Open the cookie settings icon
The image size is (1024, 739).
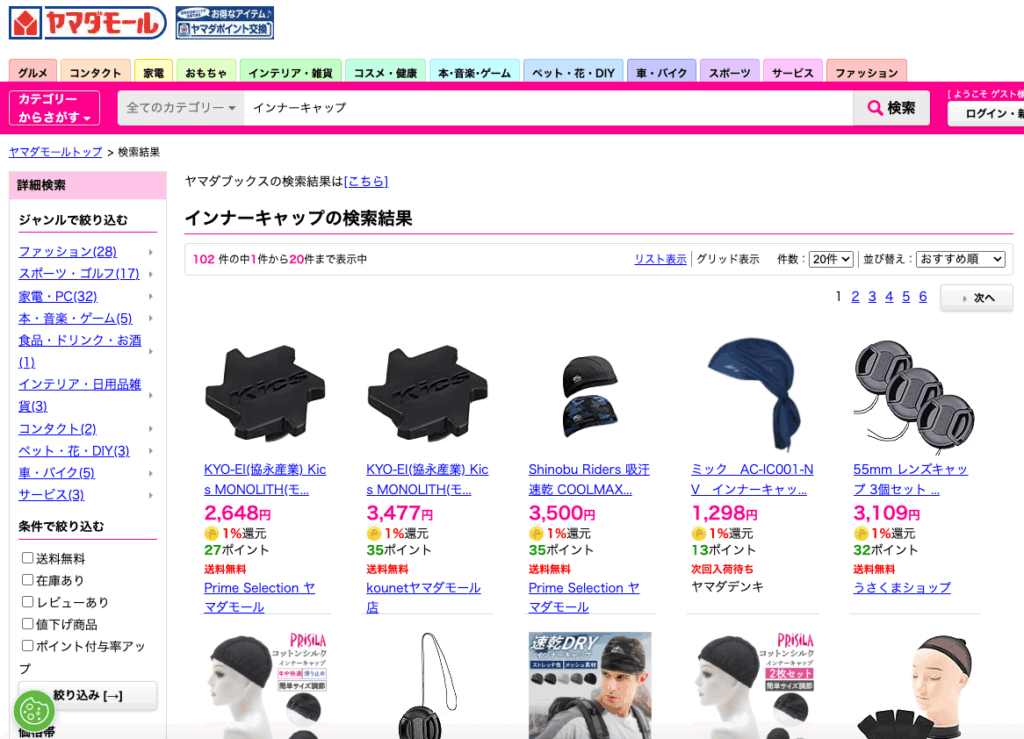pos(34,711)
